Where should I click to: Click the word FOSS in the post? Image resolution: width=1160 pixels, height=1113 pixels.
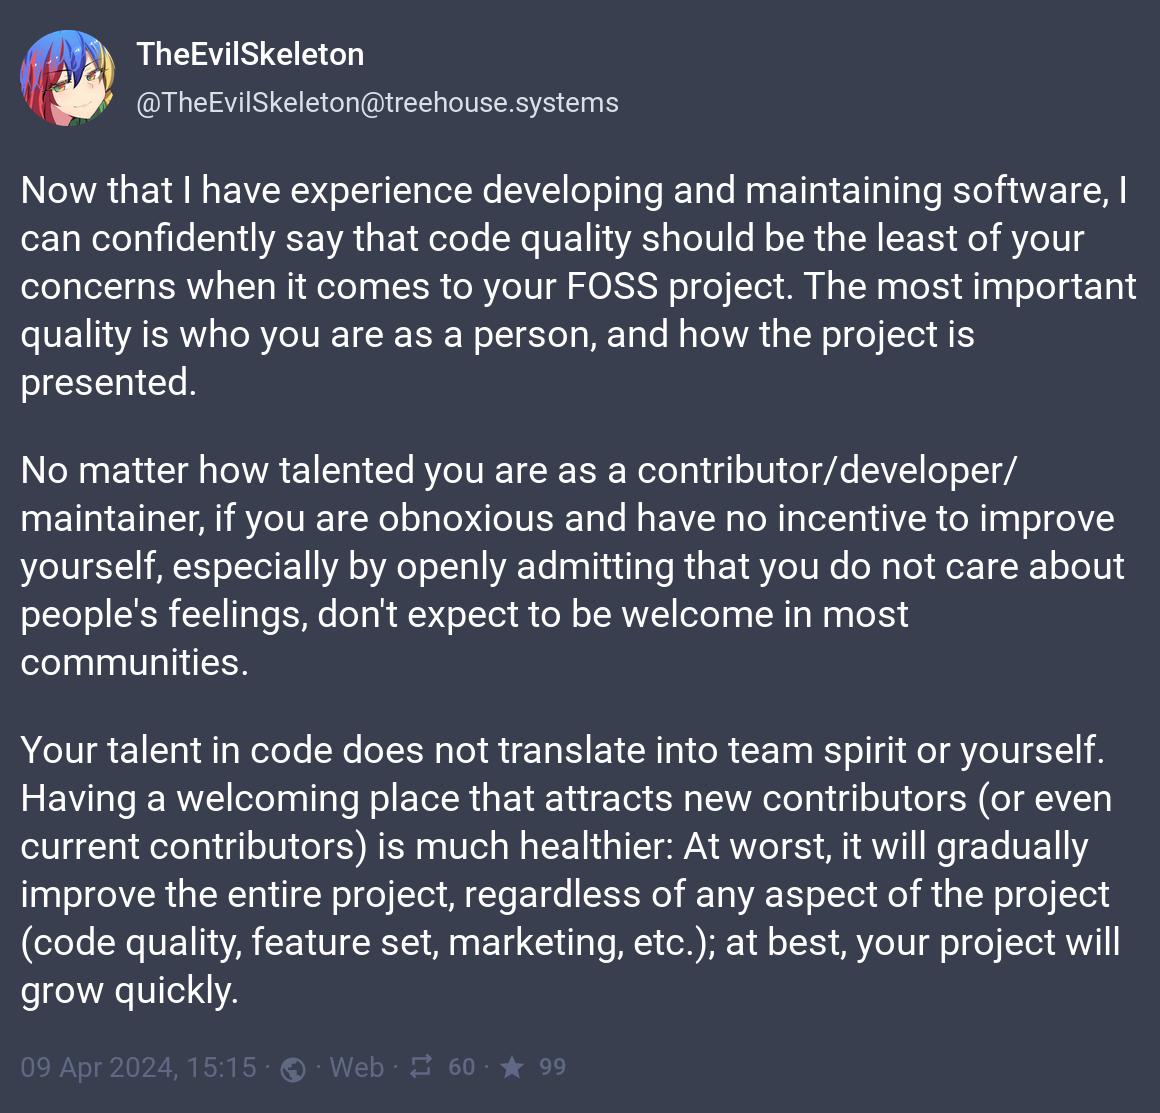tap(612, 286)
